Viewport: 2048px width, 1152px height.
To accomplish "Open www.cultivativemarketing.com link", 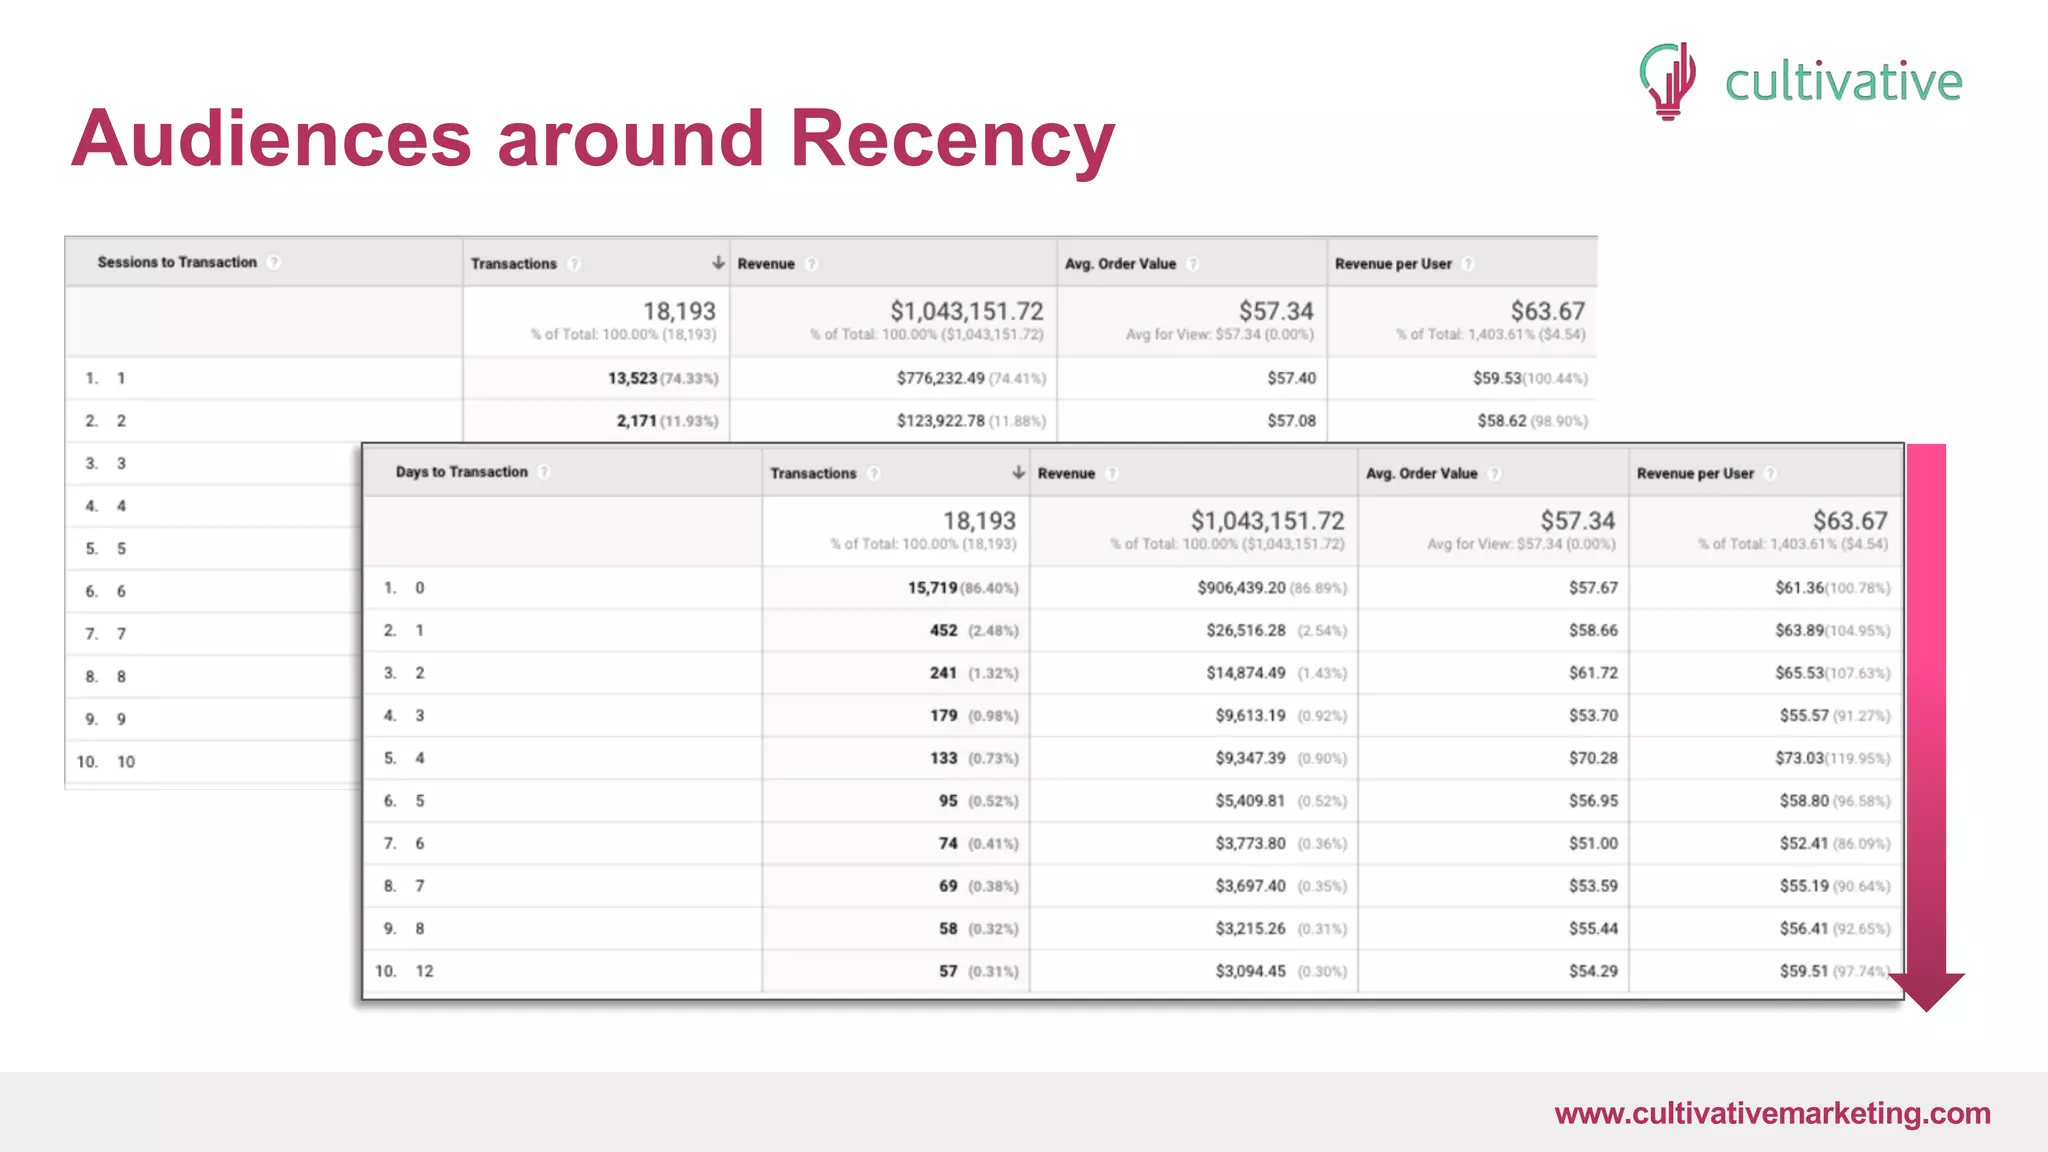I will tap(1772, 1113).
